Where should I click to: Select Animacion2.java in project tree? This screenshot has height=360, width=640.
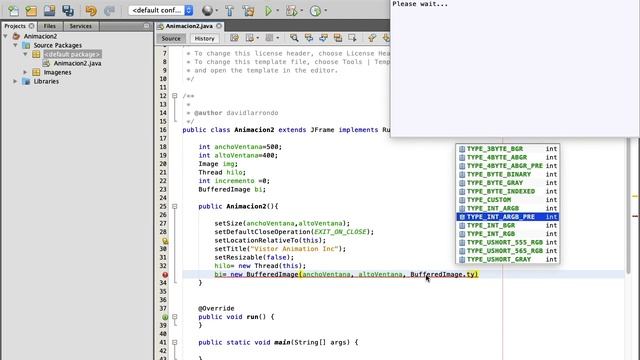77,63
